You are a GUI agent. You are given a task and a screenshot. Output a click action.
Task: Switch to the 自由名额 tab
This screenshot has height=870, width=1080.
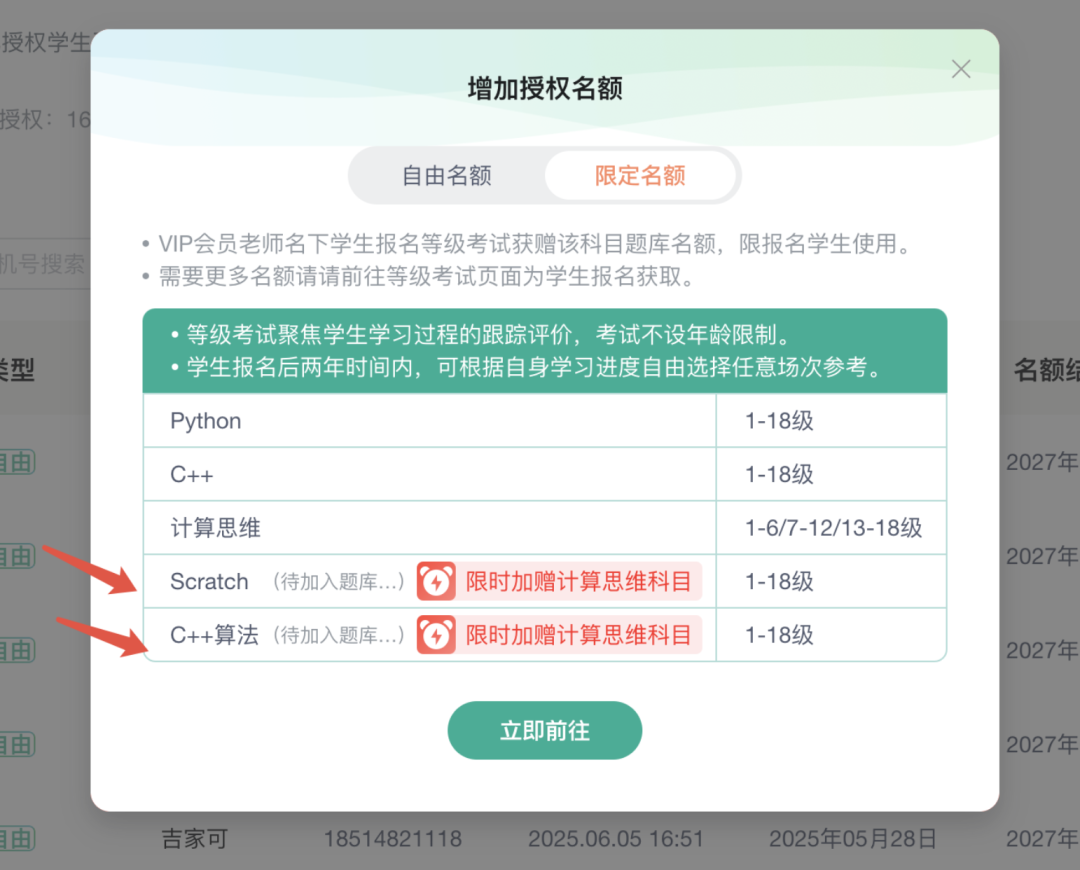pos(446,176)
